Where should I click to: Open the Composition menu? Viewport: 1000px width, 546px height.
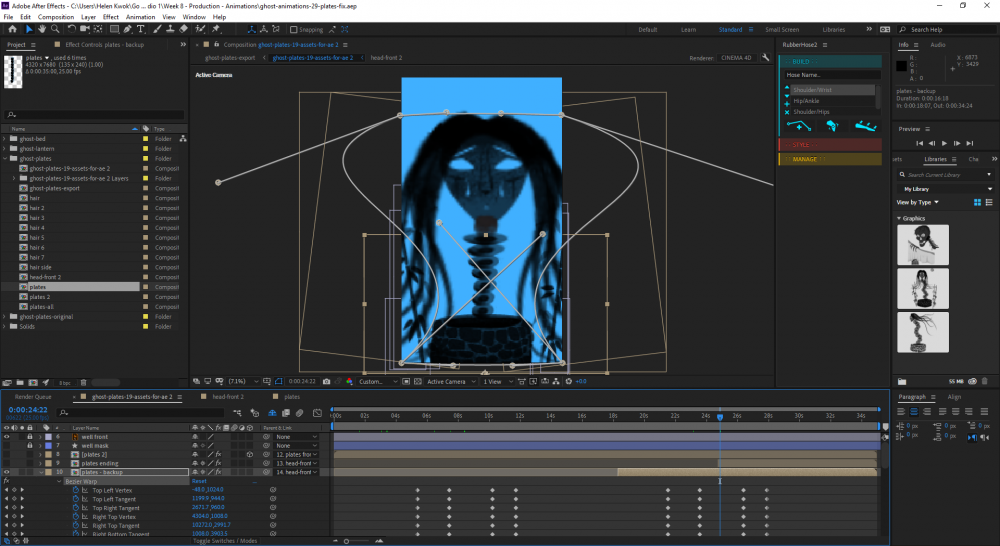tap(55, 17)
